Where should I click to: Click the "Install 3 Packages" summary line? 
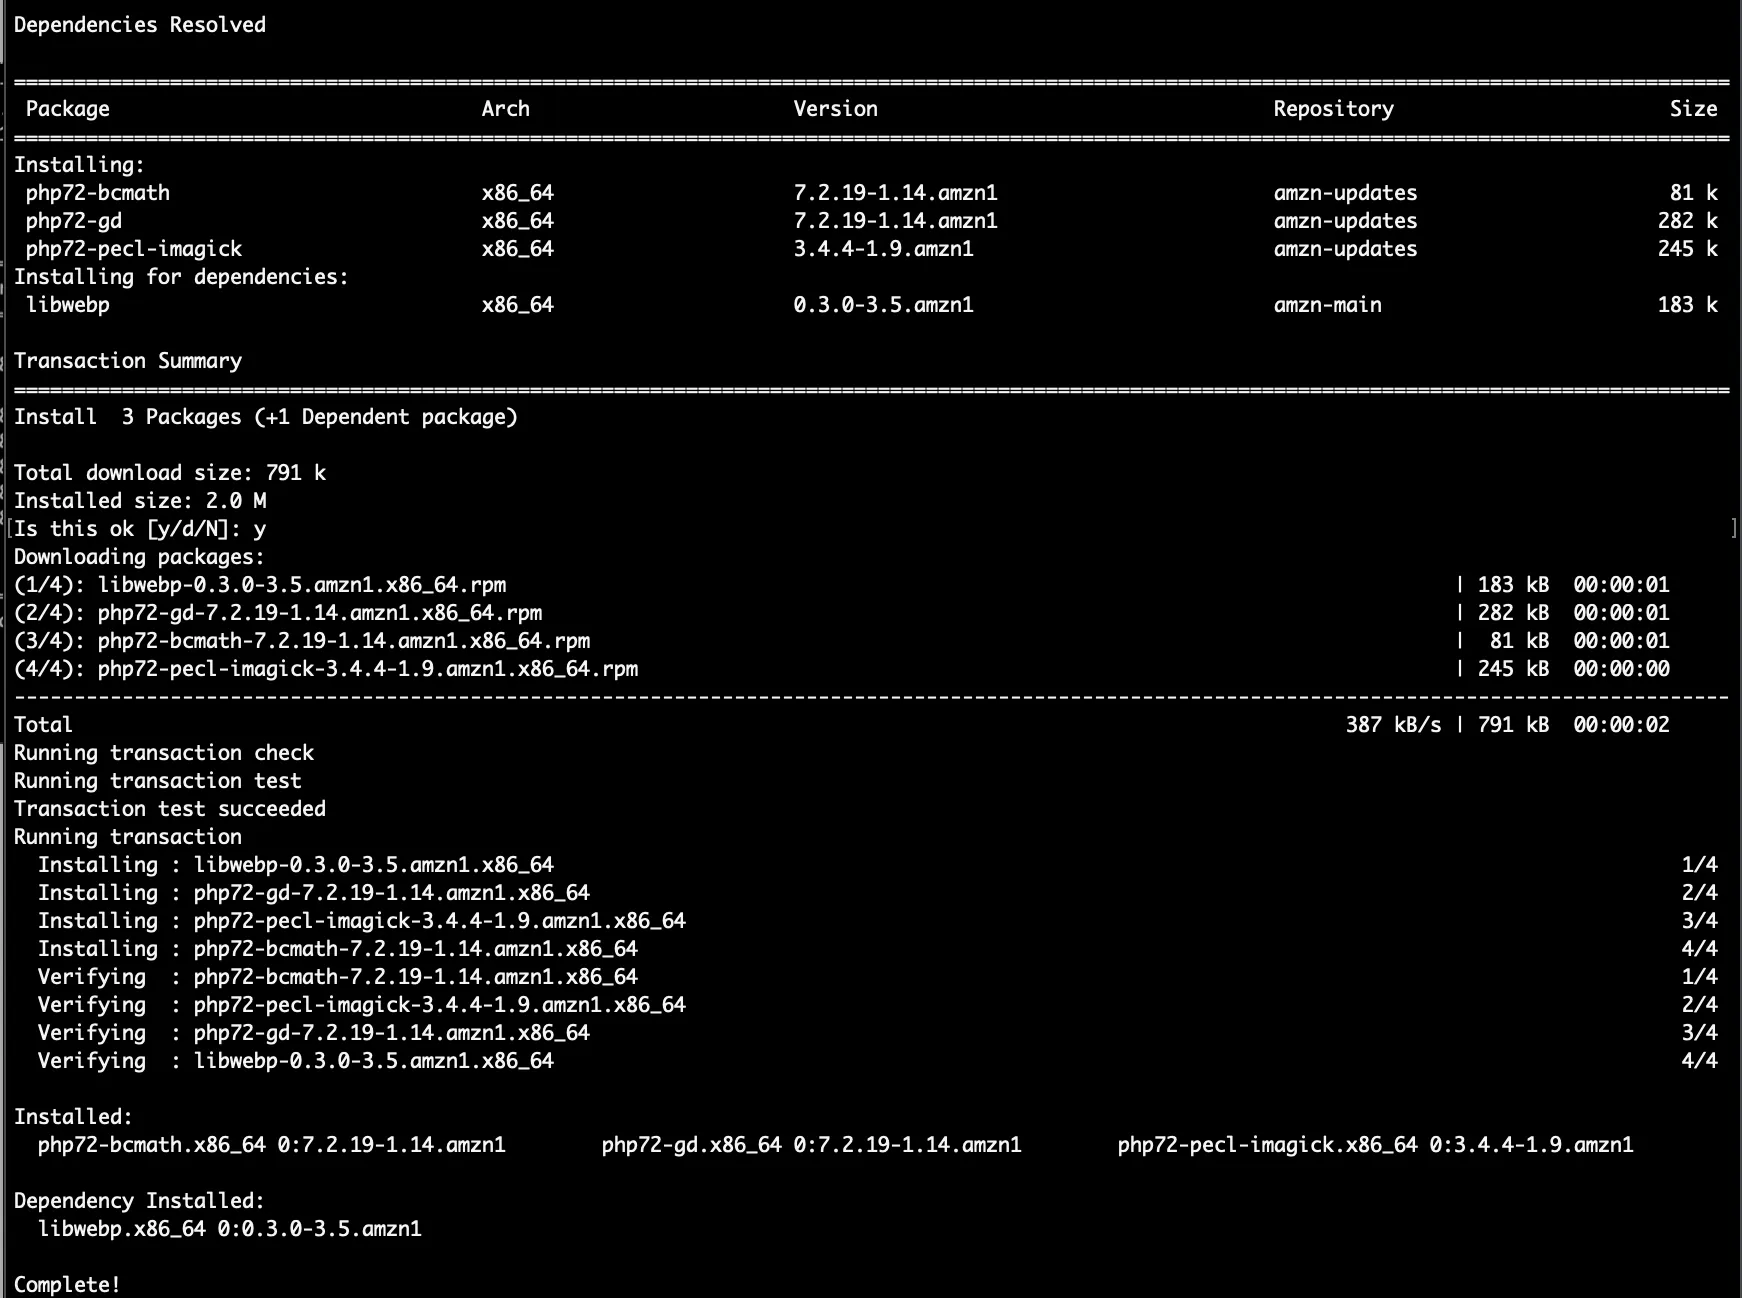click(265, 417)
